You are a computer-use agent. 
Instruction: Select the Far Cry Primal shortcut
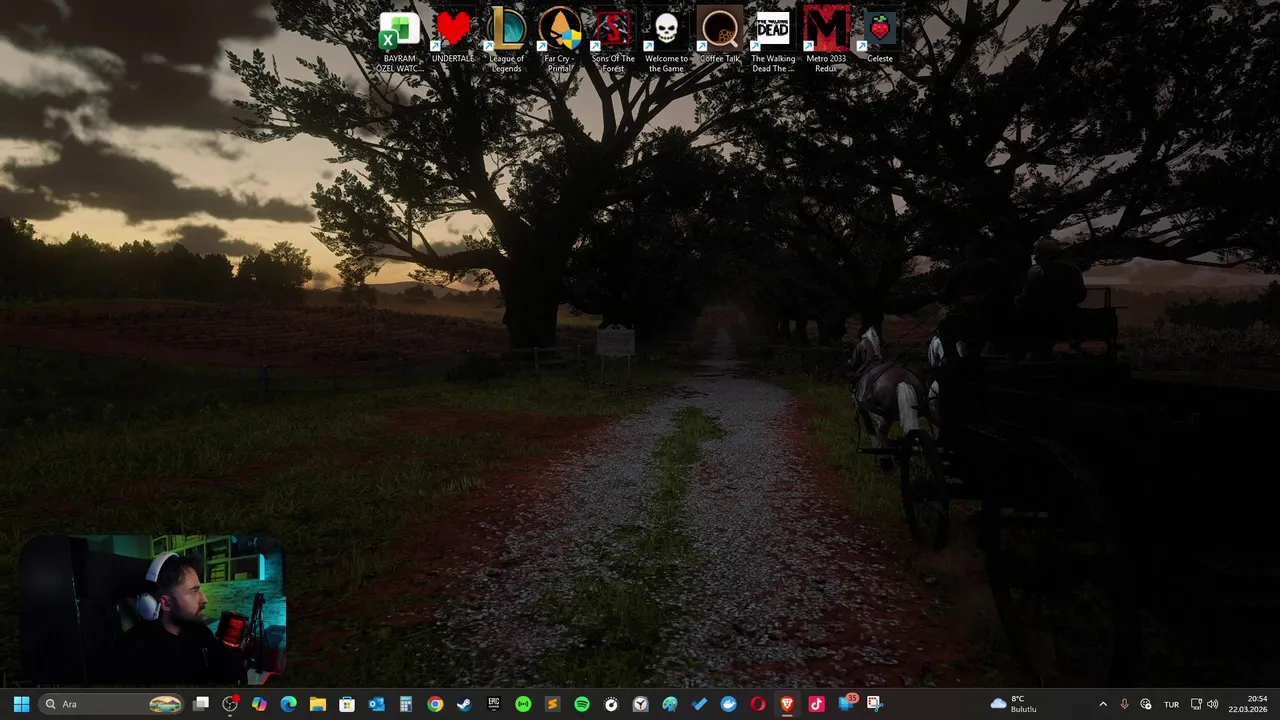(x=559, y=41)
